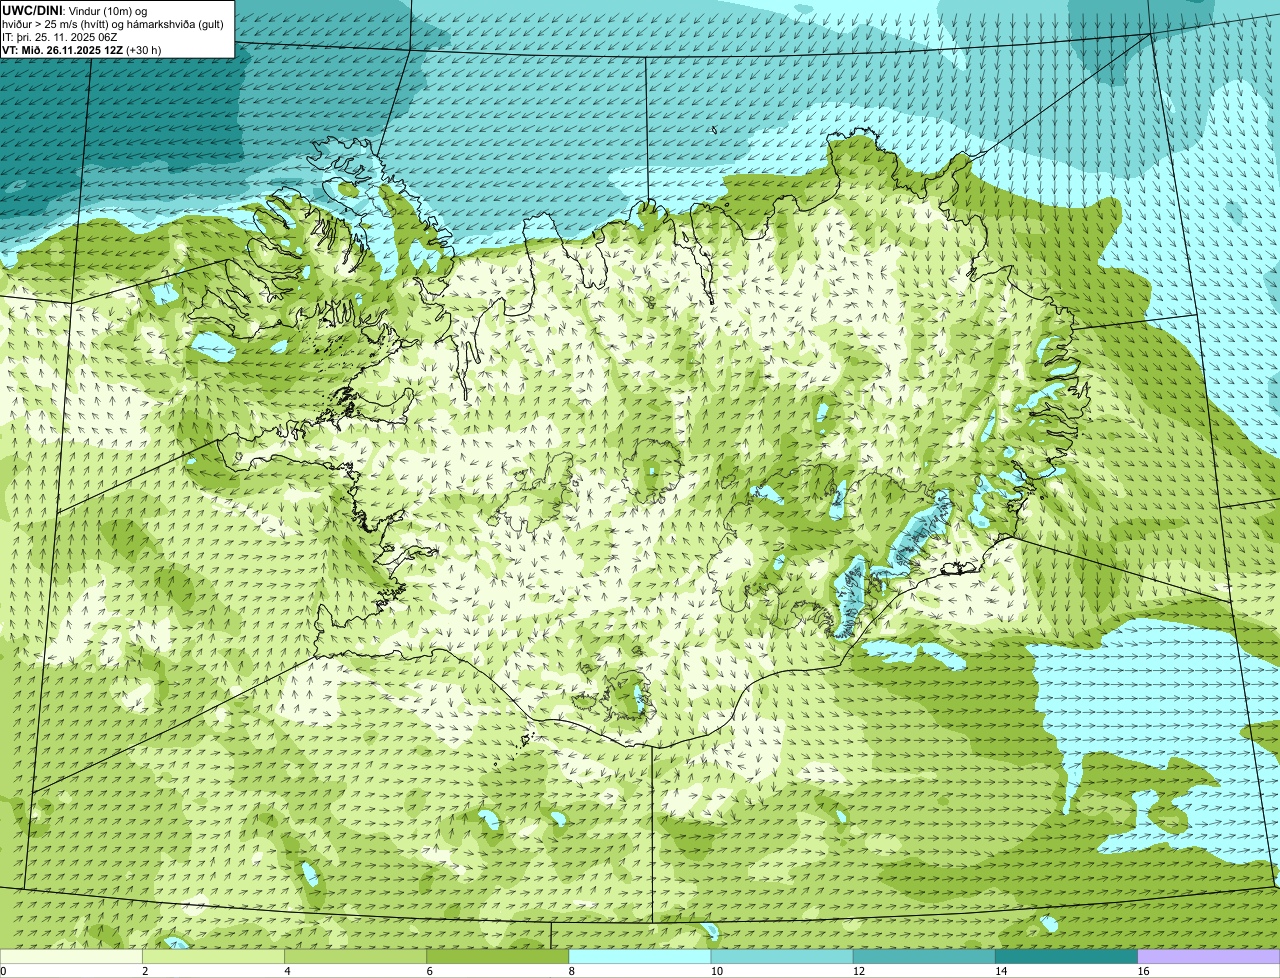Click the legend label "4"
This screenshot has height=978, width=1280.
point(287,971)
